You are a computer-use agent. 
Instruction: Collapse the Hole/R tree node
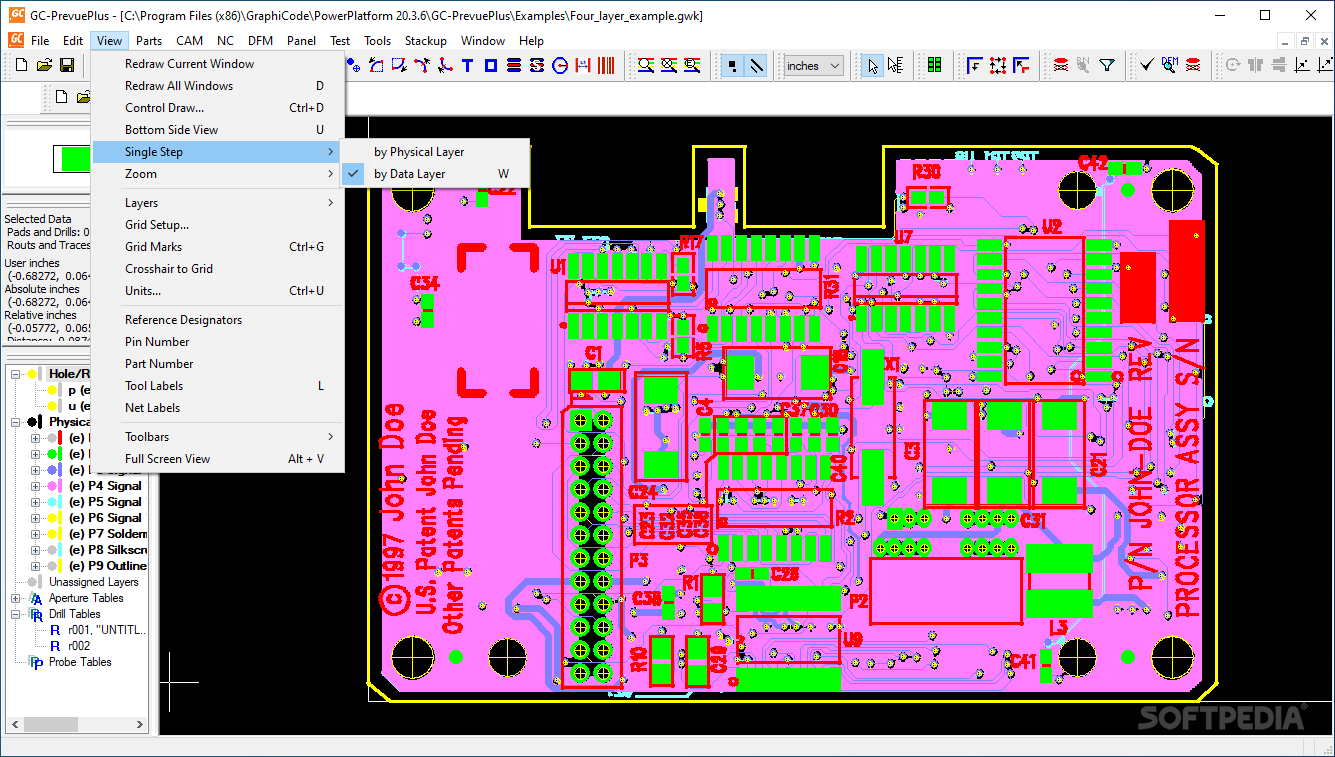pos(16,374)
